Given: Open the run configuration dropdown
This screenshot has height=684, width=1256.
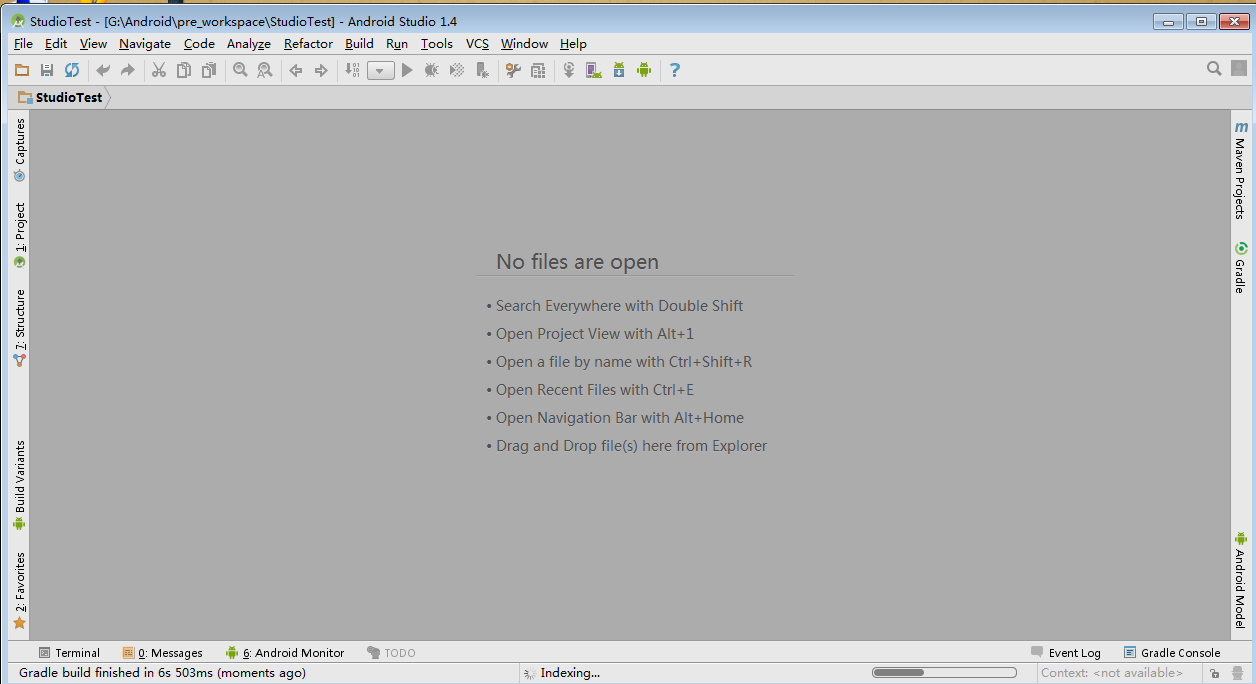Looking at the screenshot, I should pos(381,71).
